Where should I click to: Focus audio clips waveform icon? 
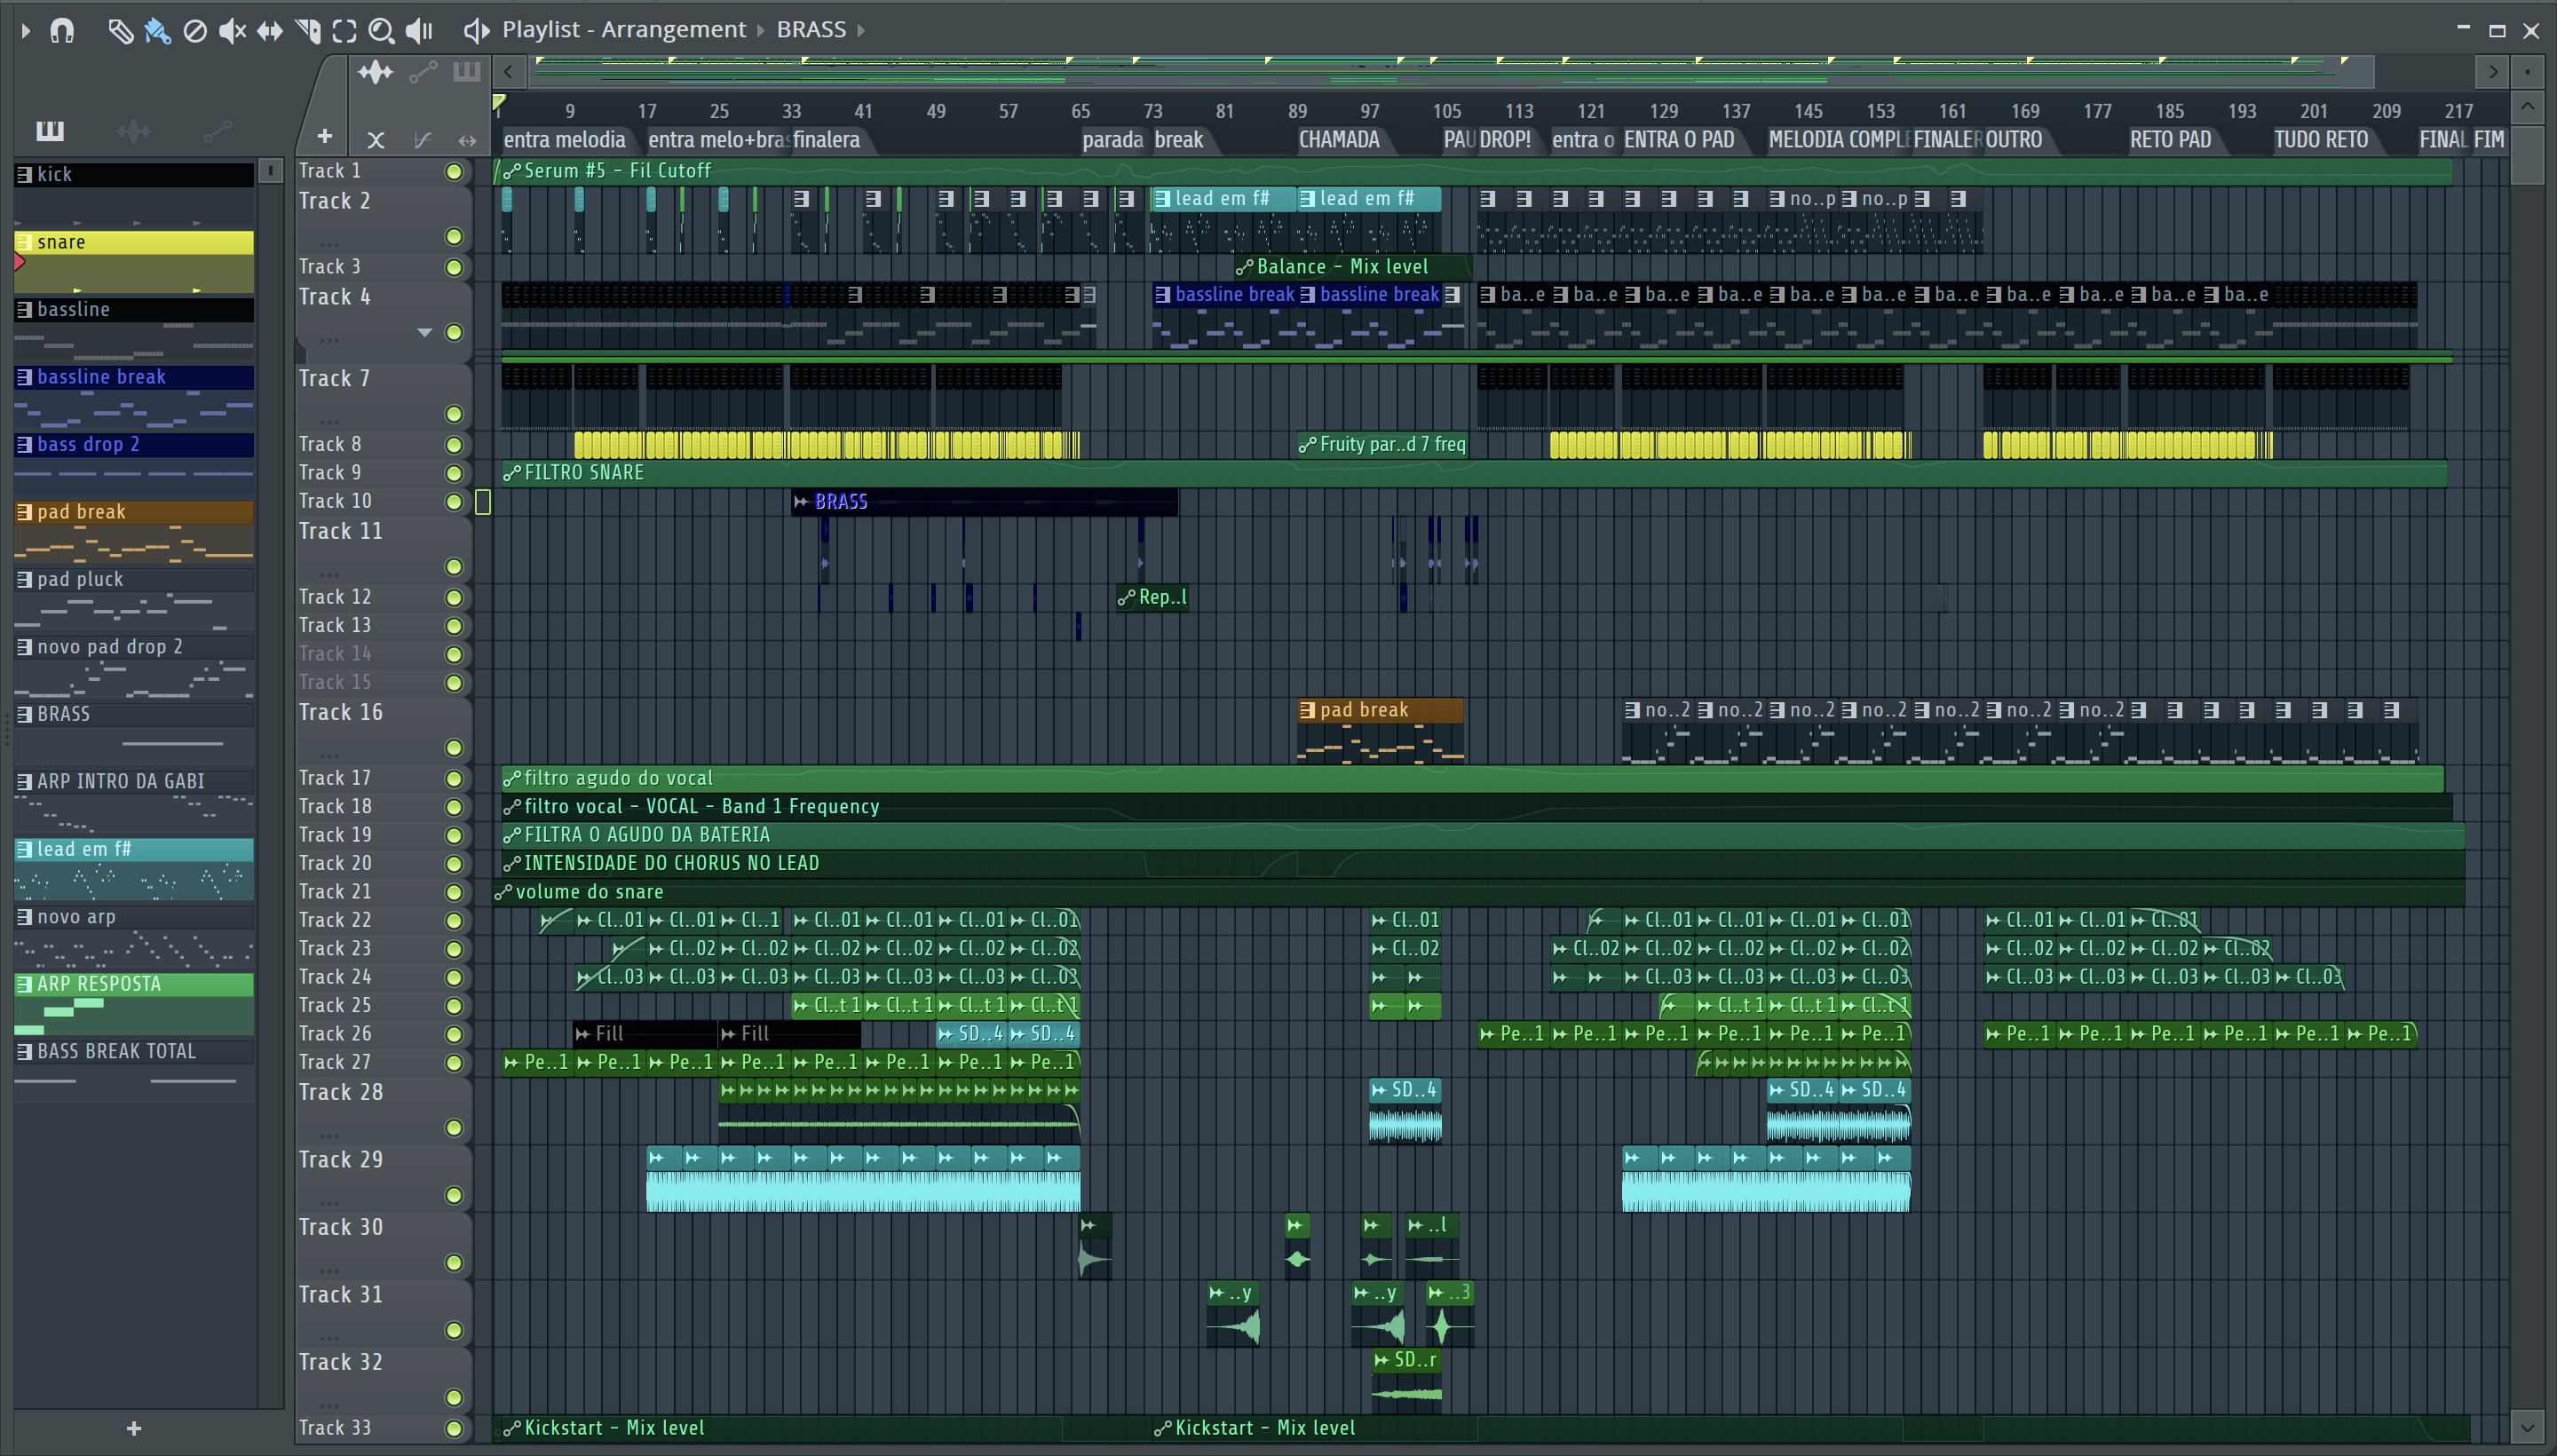tap(376, 72)
